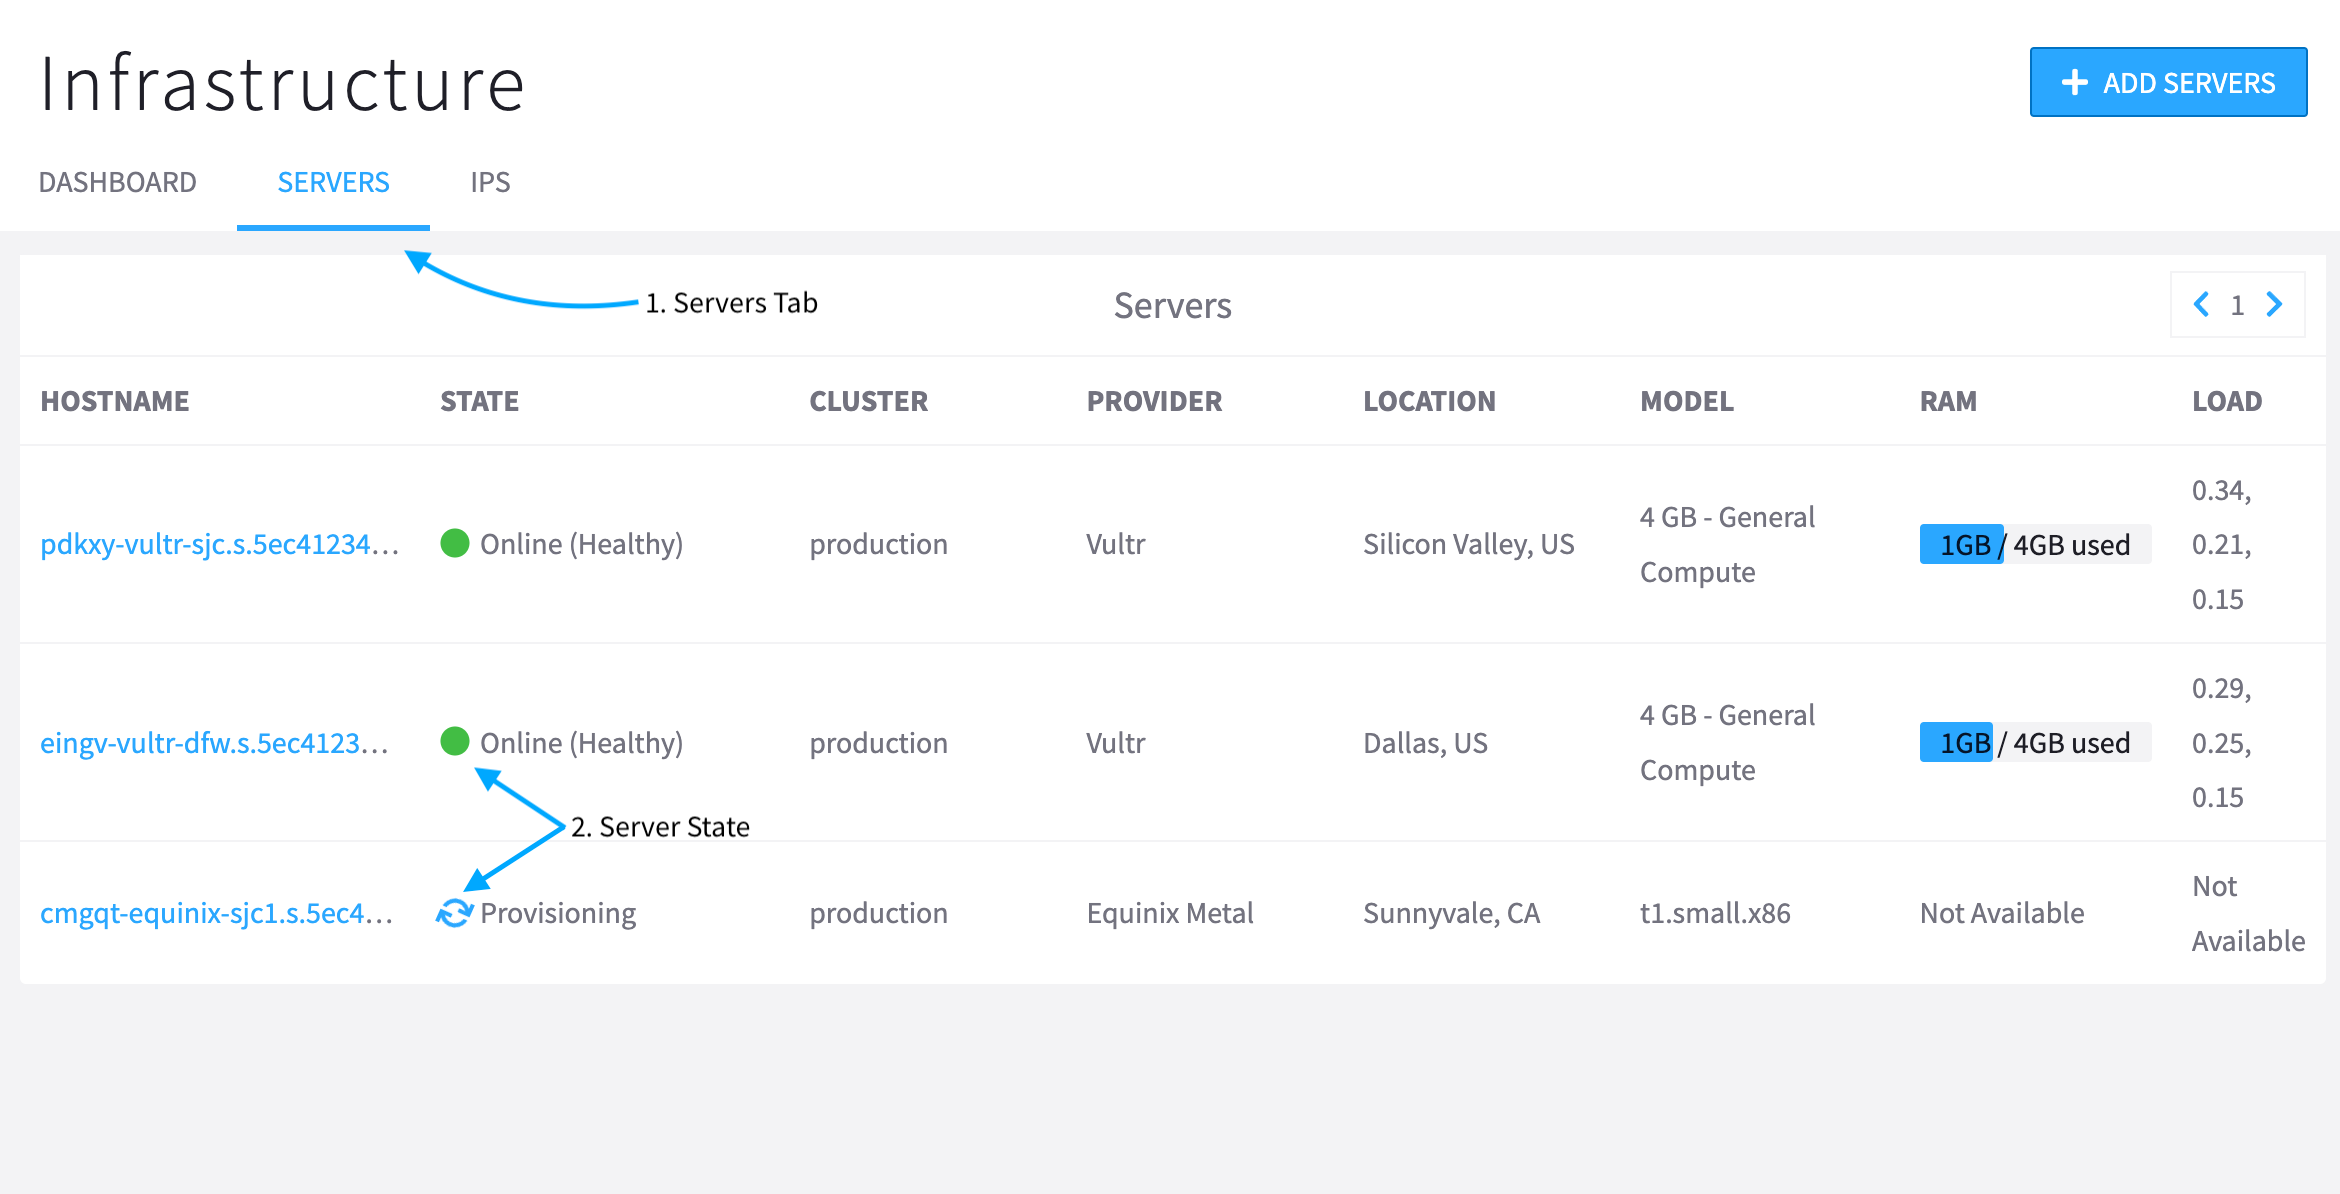Click green status dot for eingv-vultr-dfw server
Viewport: 2340px width, 1194px height.
(455, 741)
